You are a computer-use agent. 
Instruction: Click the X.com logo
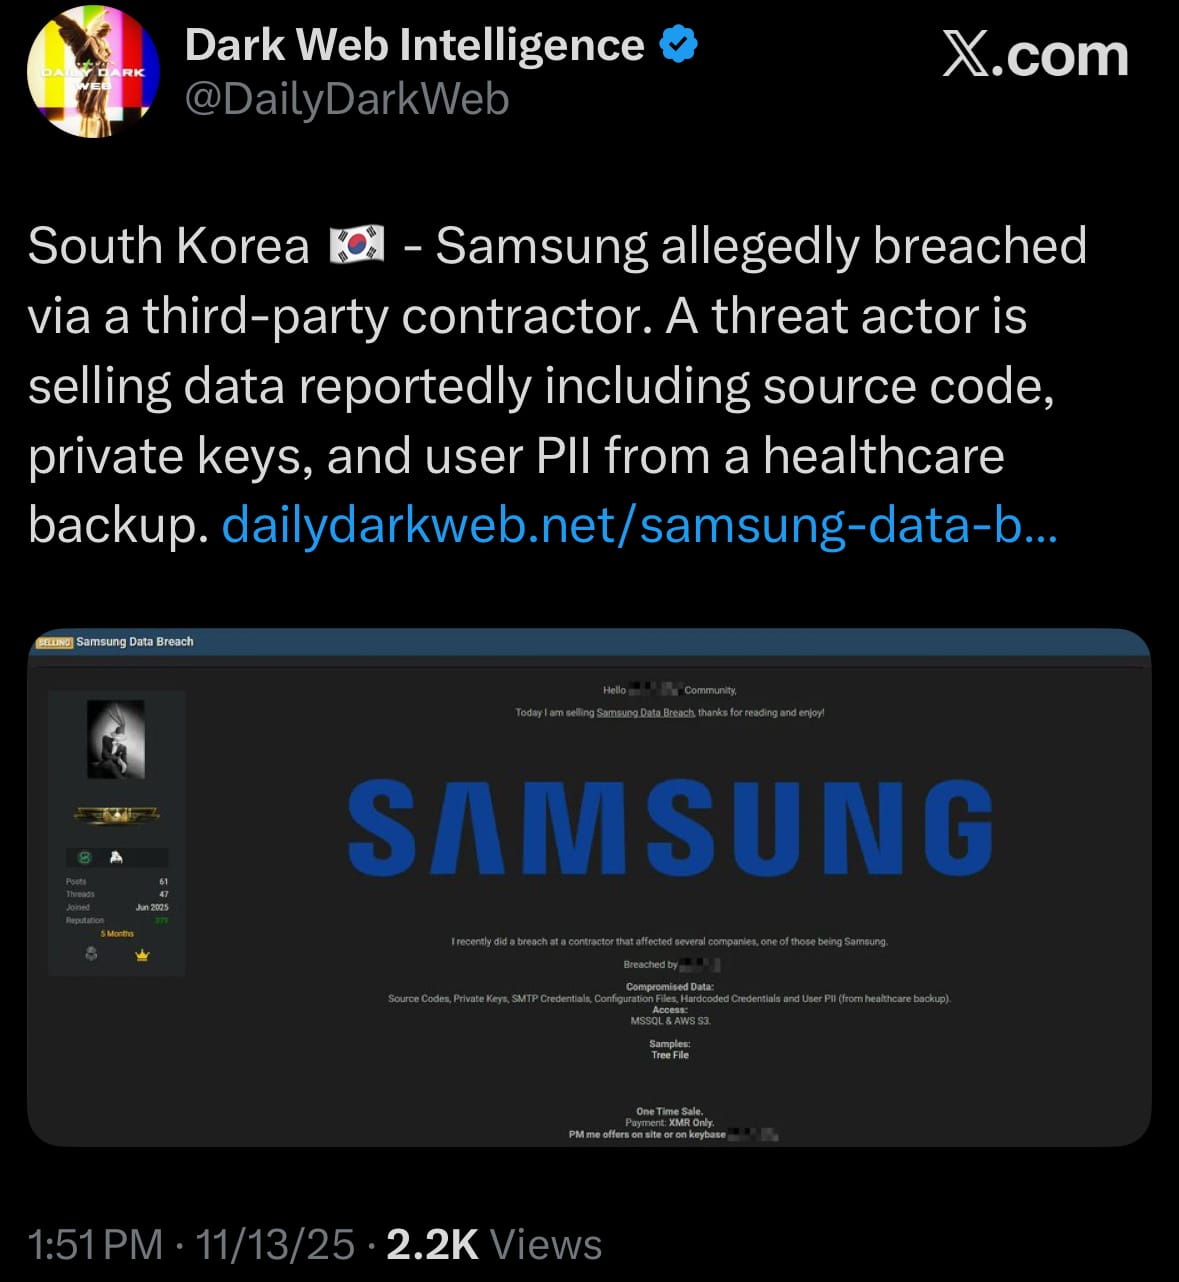(x=1035, y=55)
